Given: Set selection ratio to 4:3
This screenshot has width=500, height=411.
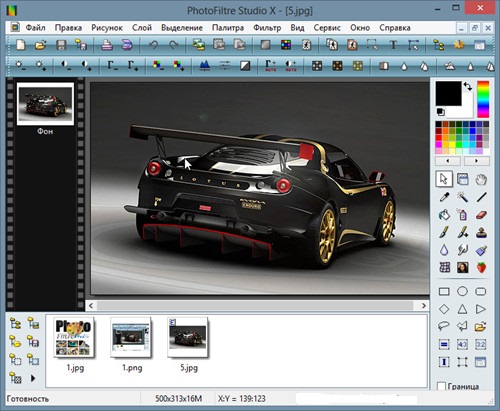Looking at the screenshot, I should pos(462,344).
